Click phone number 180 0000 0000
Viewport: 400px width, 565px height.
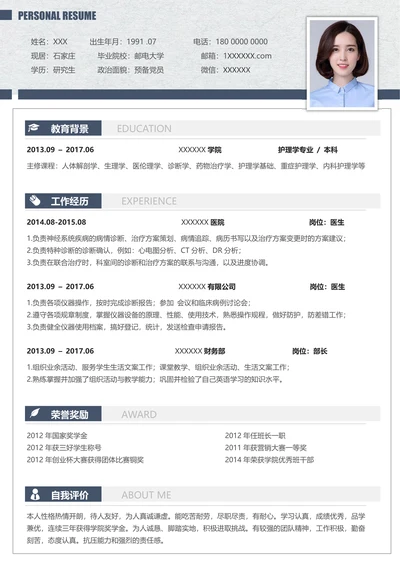[x=241, y=41]
